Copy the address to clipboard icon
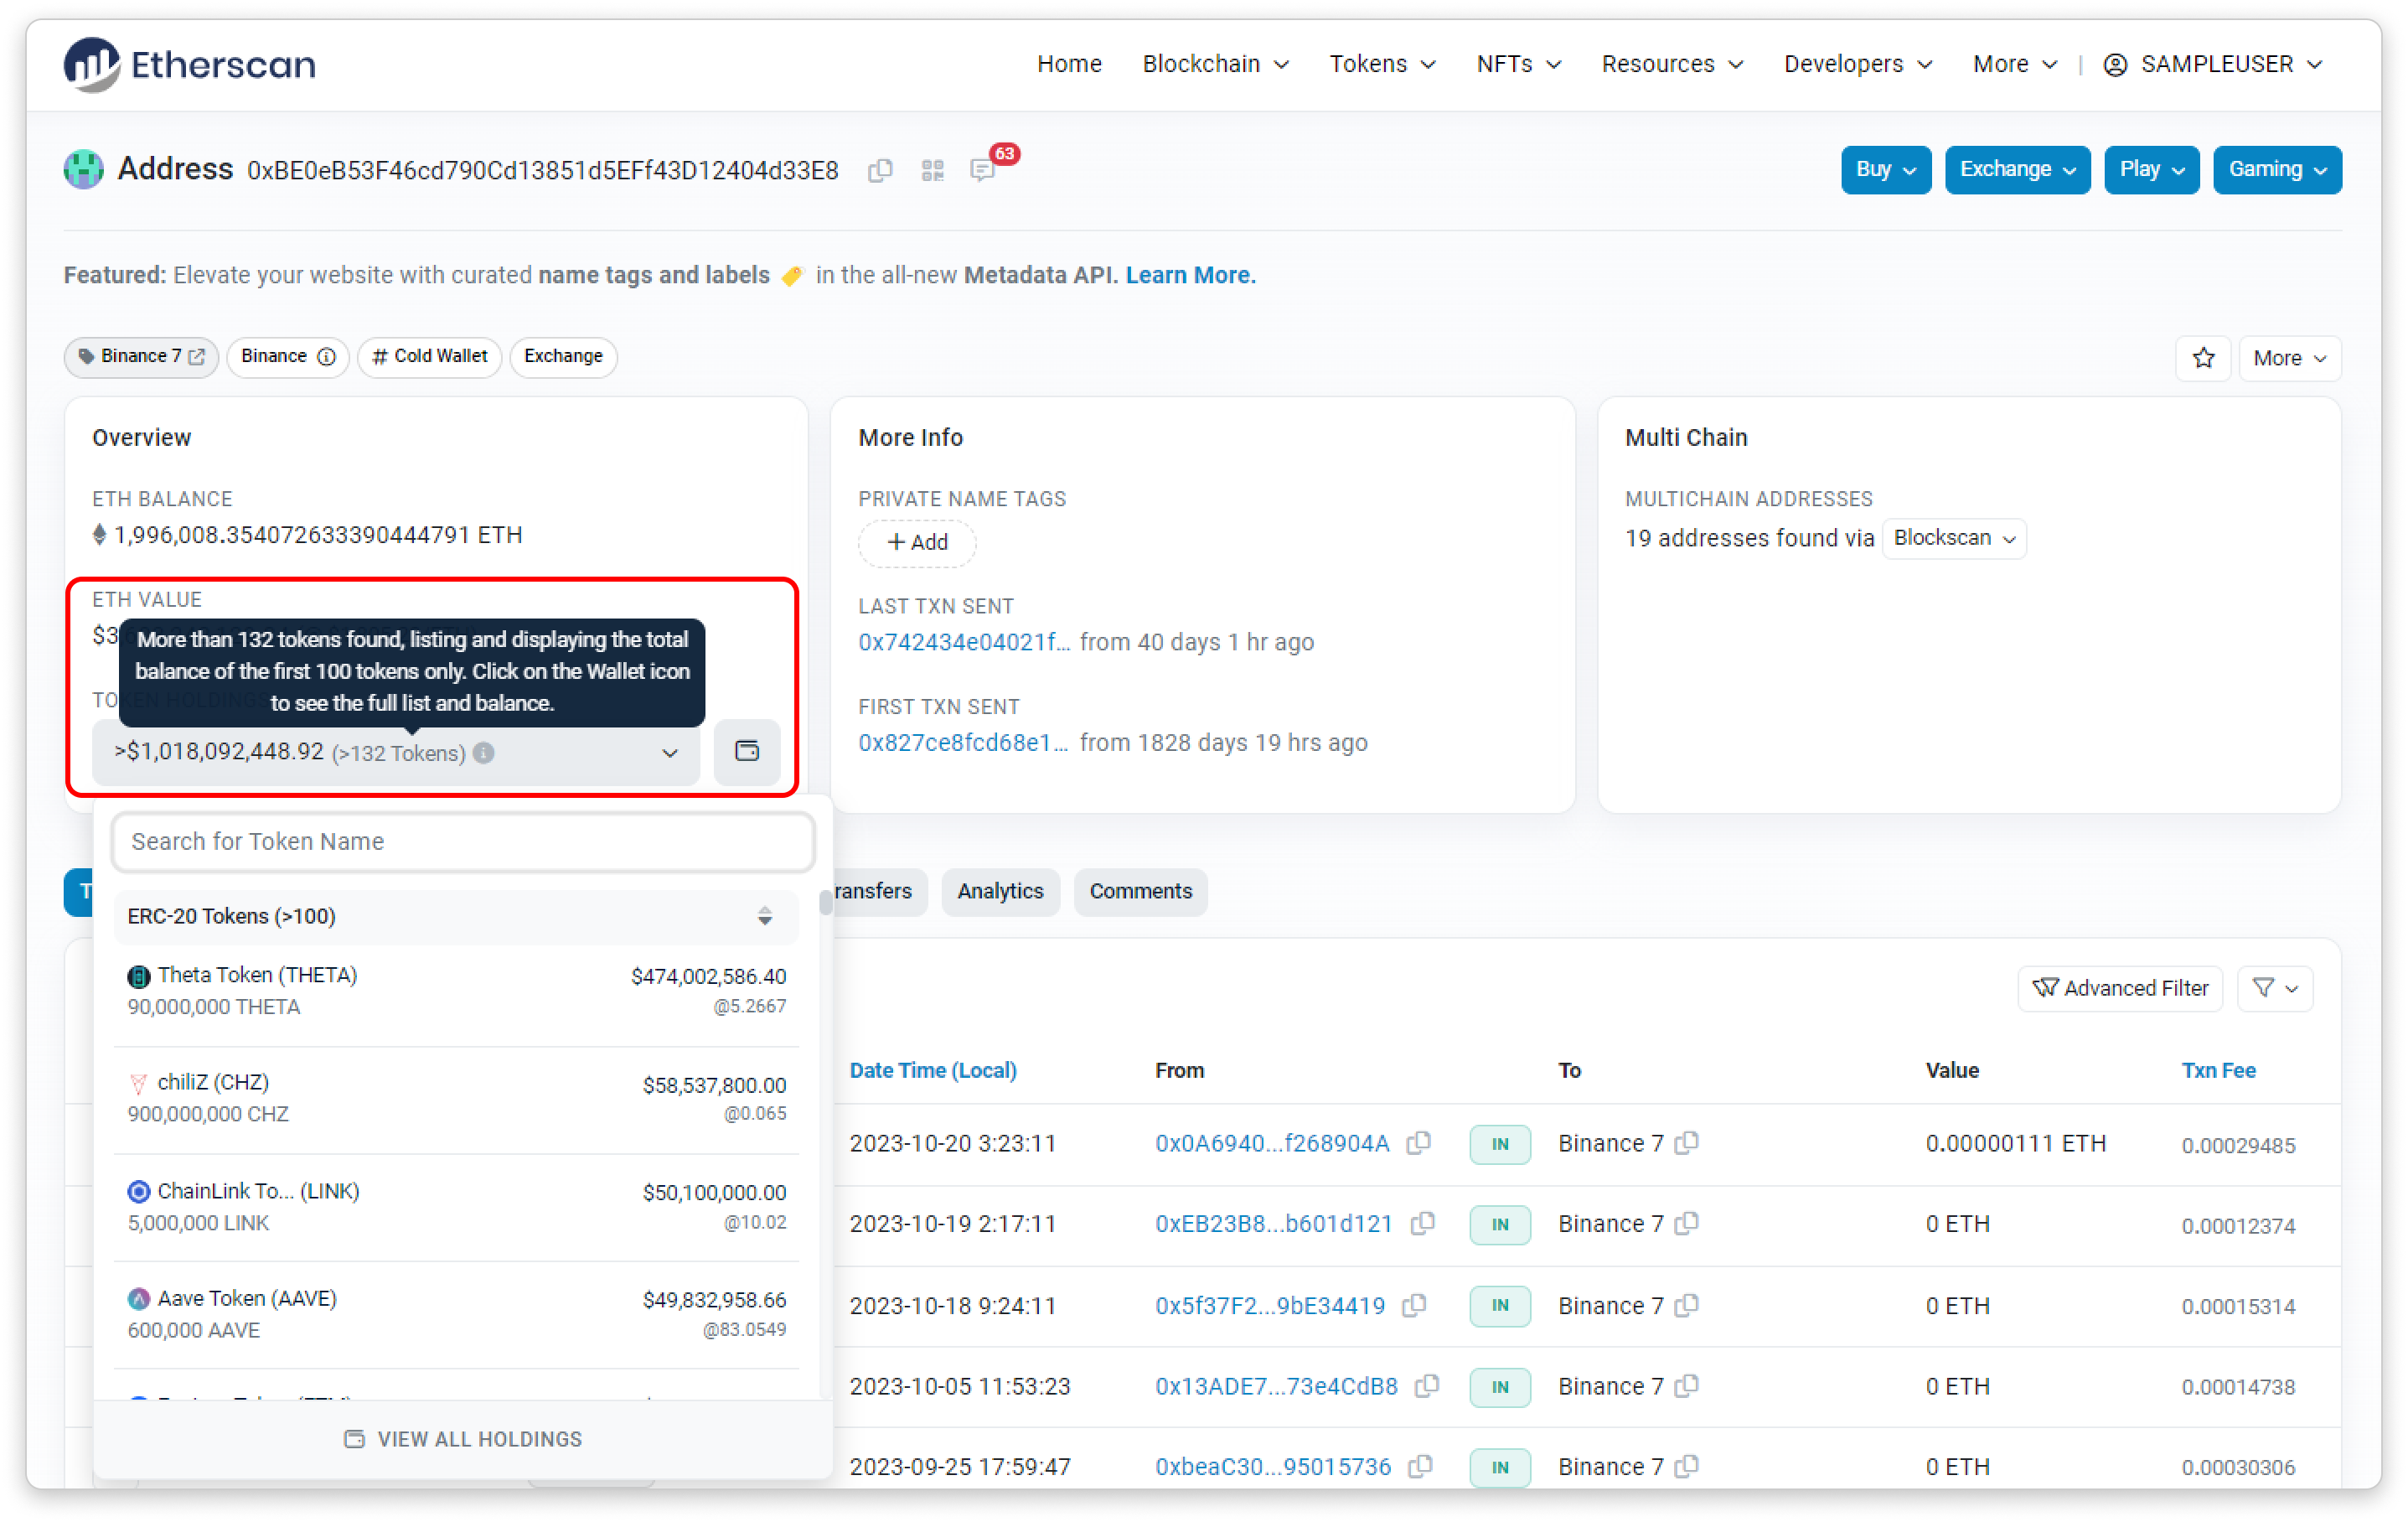The image size is (2408, 1522). [x=879, y=171]
